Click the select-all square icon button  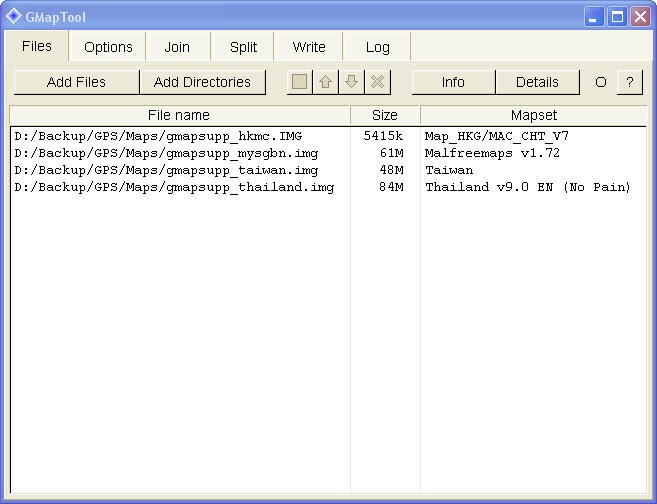tap(299, 82)
